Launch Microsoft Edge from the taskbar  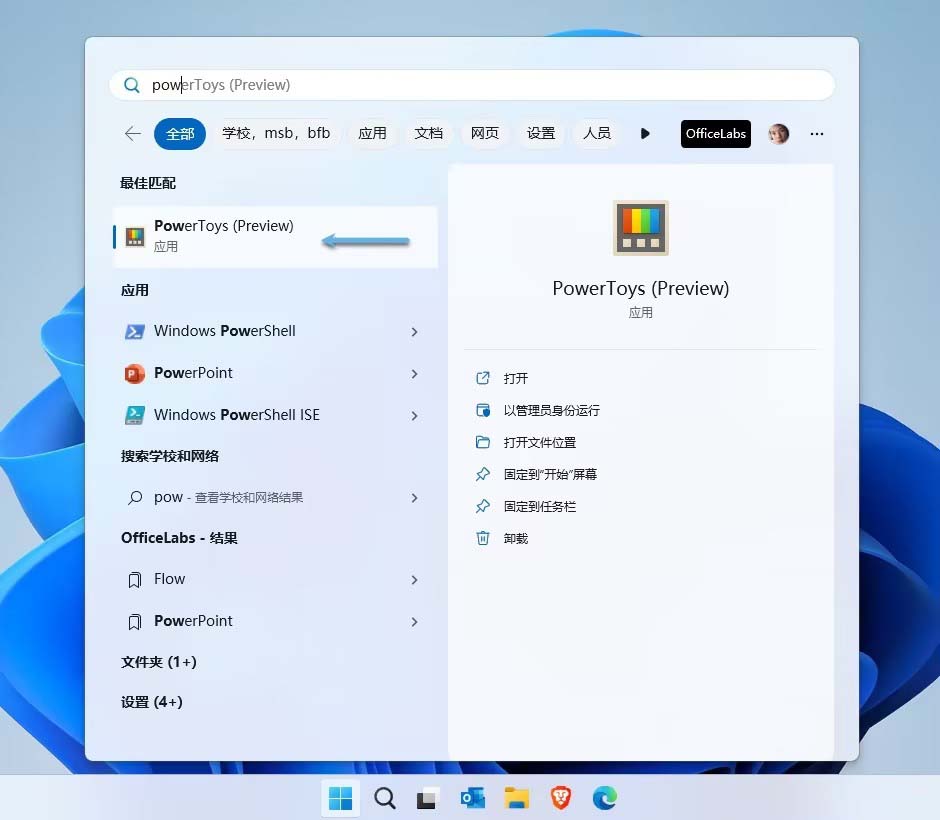coord(604,798)
